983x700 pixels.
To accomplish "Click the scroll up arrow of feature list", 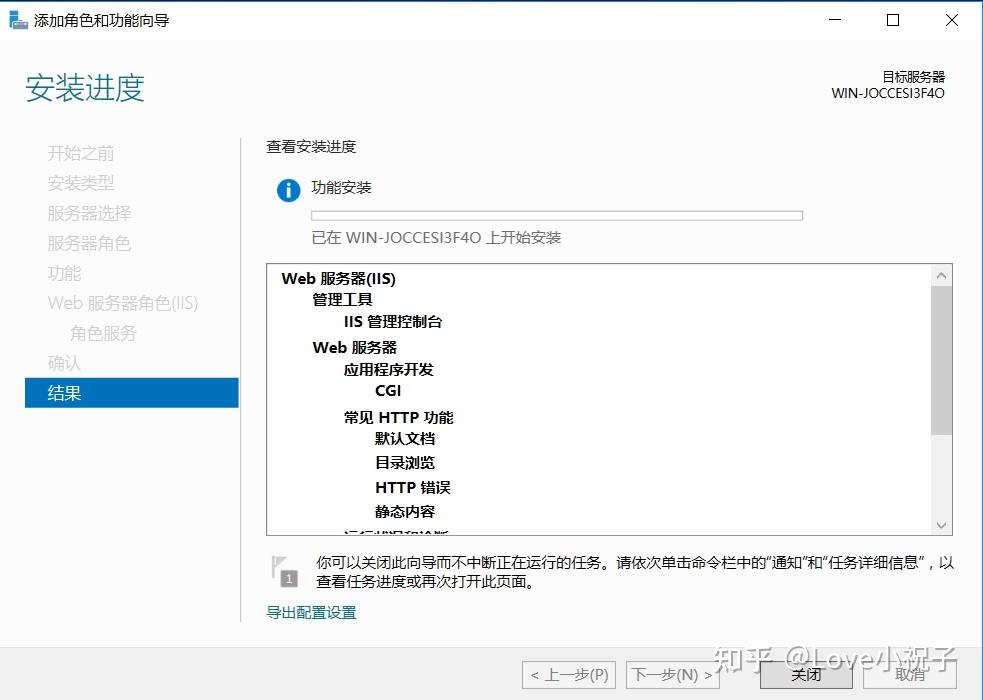I will pos(941,276).
